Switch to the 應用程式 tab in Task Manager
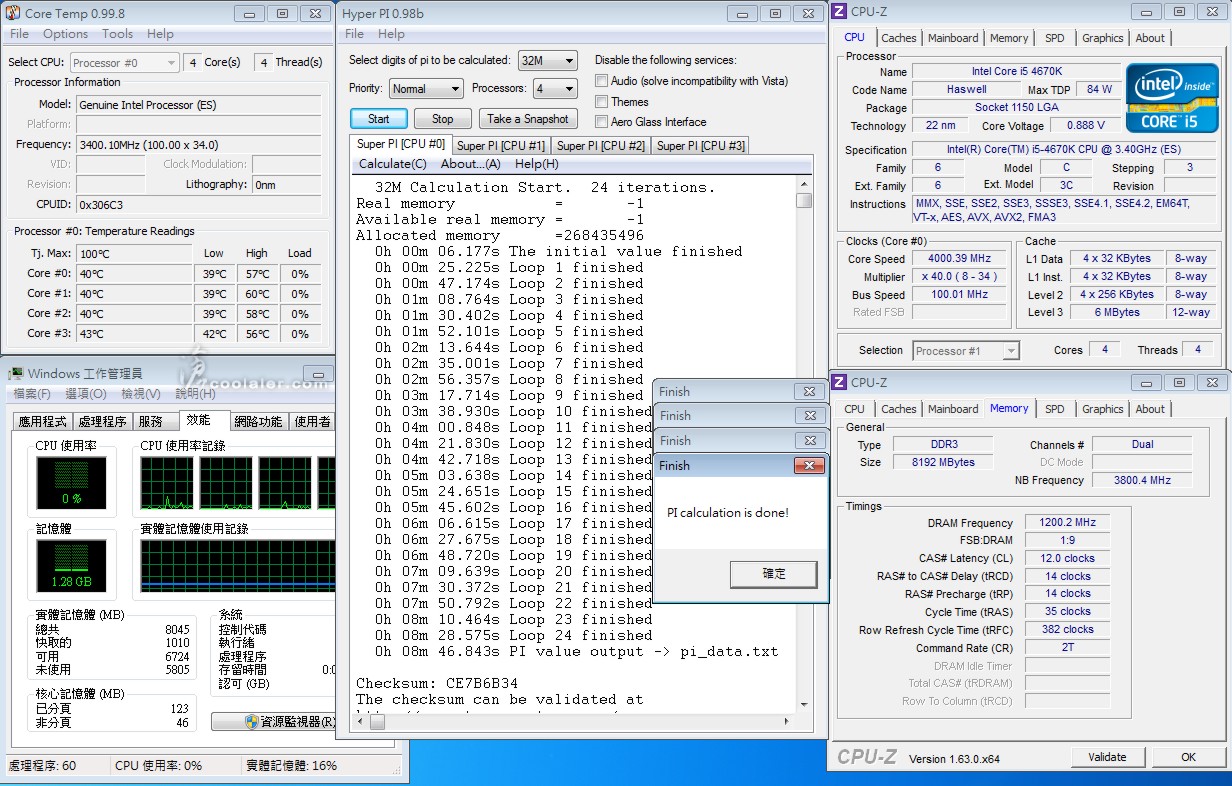The image size is (1232, 786). [43, 422]
